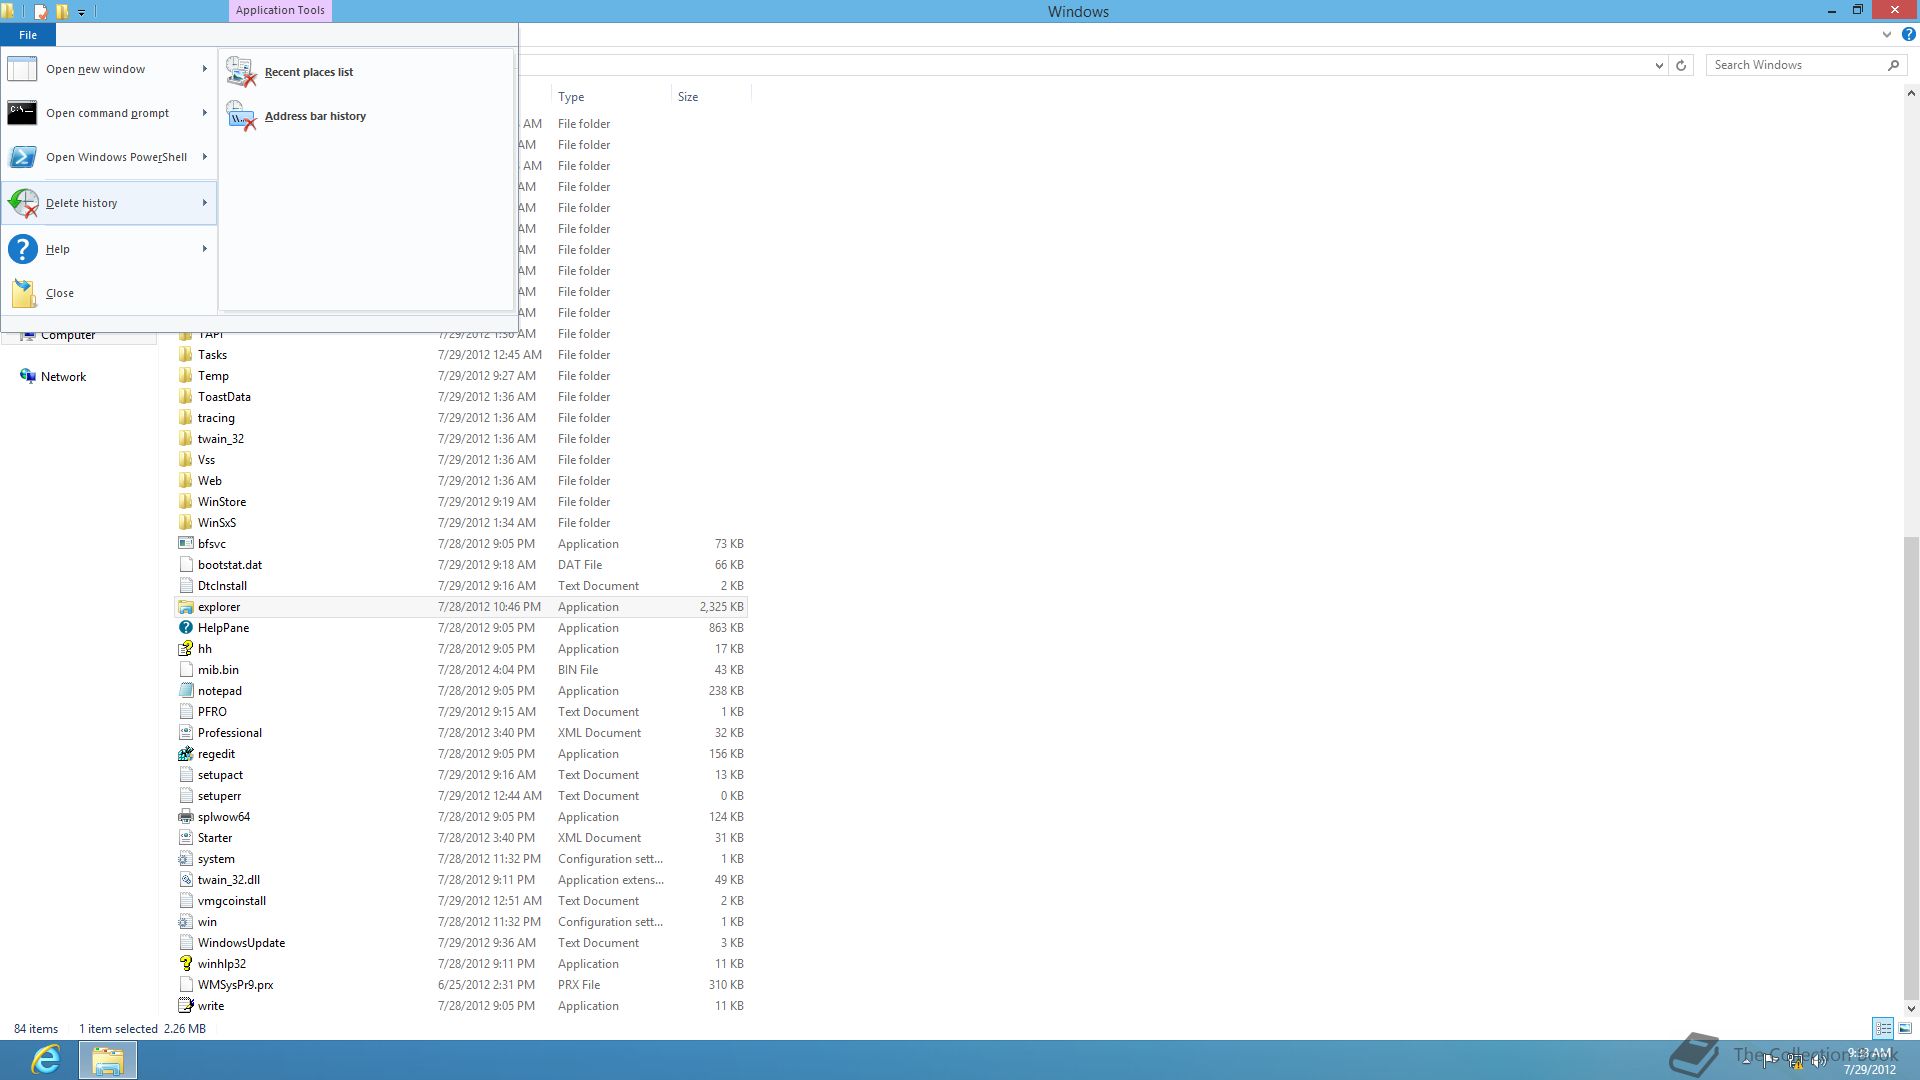Open the File menu tab
The height and width of the screenshot is (1080, 1920).
[x=28, y=35]
